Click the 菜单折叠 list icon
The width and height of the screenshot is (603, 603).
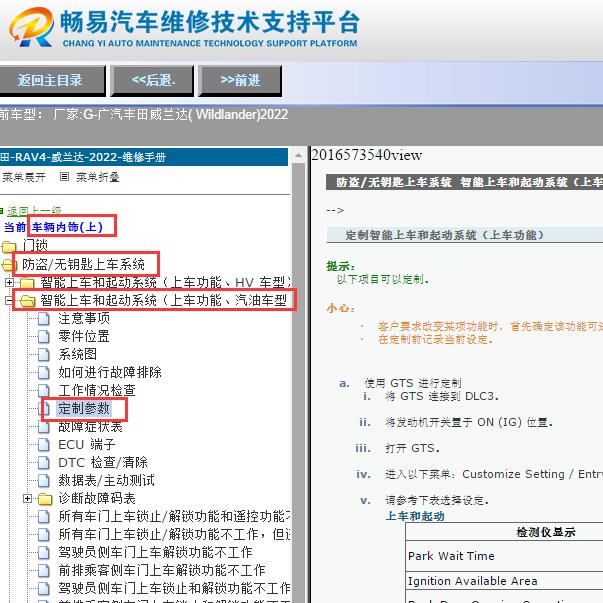pos(64,177)
